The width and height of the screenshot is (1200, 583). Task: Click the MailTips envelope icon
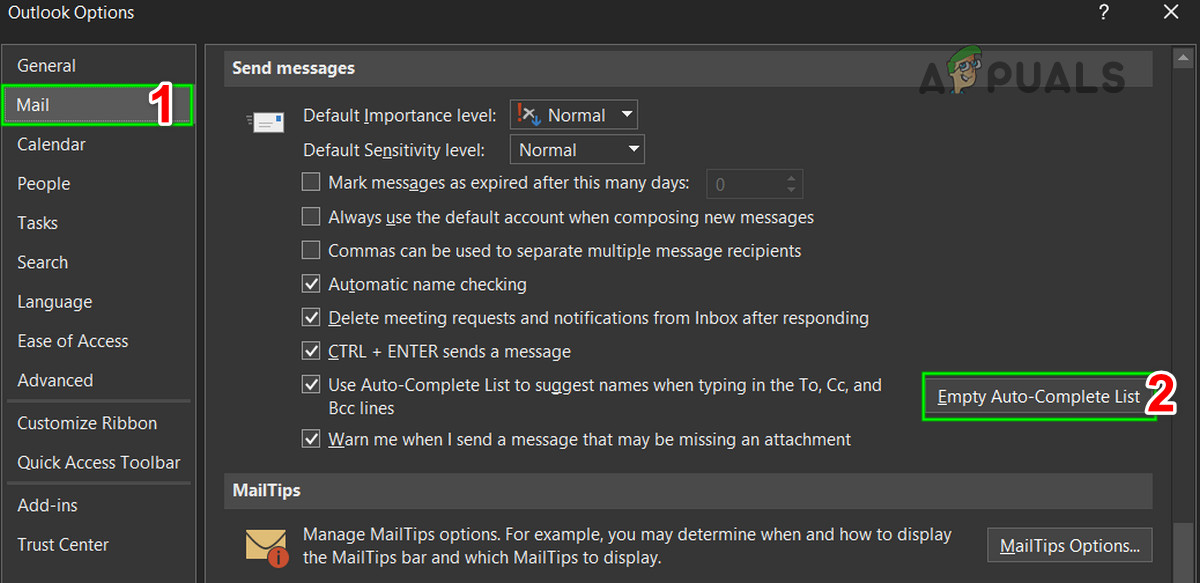click(x=265, y=545)
